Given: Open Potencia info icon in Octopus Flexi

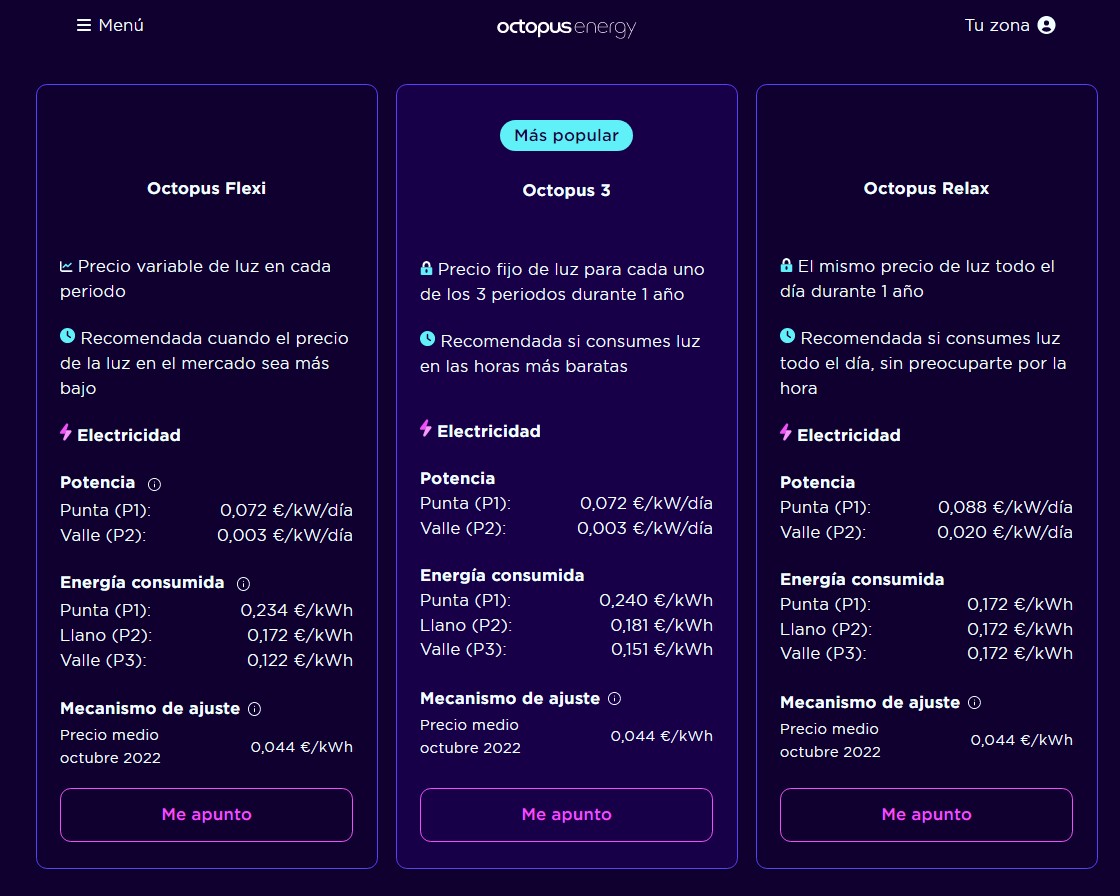Looking at the screenshot, I should tap(154, 484).
